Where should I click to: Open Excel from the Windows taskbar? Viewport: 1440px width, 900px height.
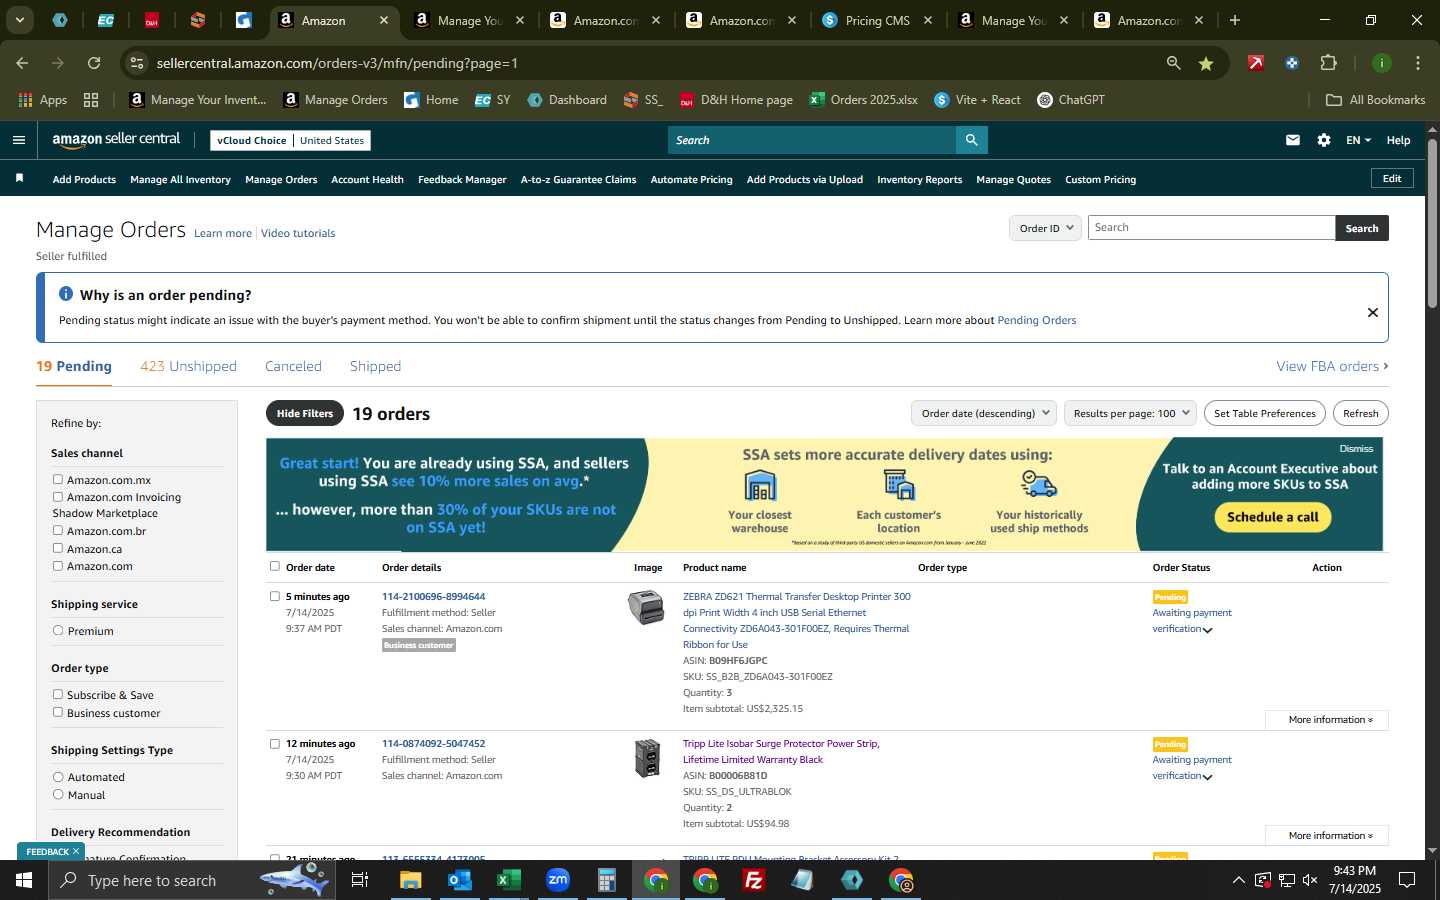coord(509,880)
